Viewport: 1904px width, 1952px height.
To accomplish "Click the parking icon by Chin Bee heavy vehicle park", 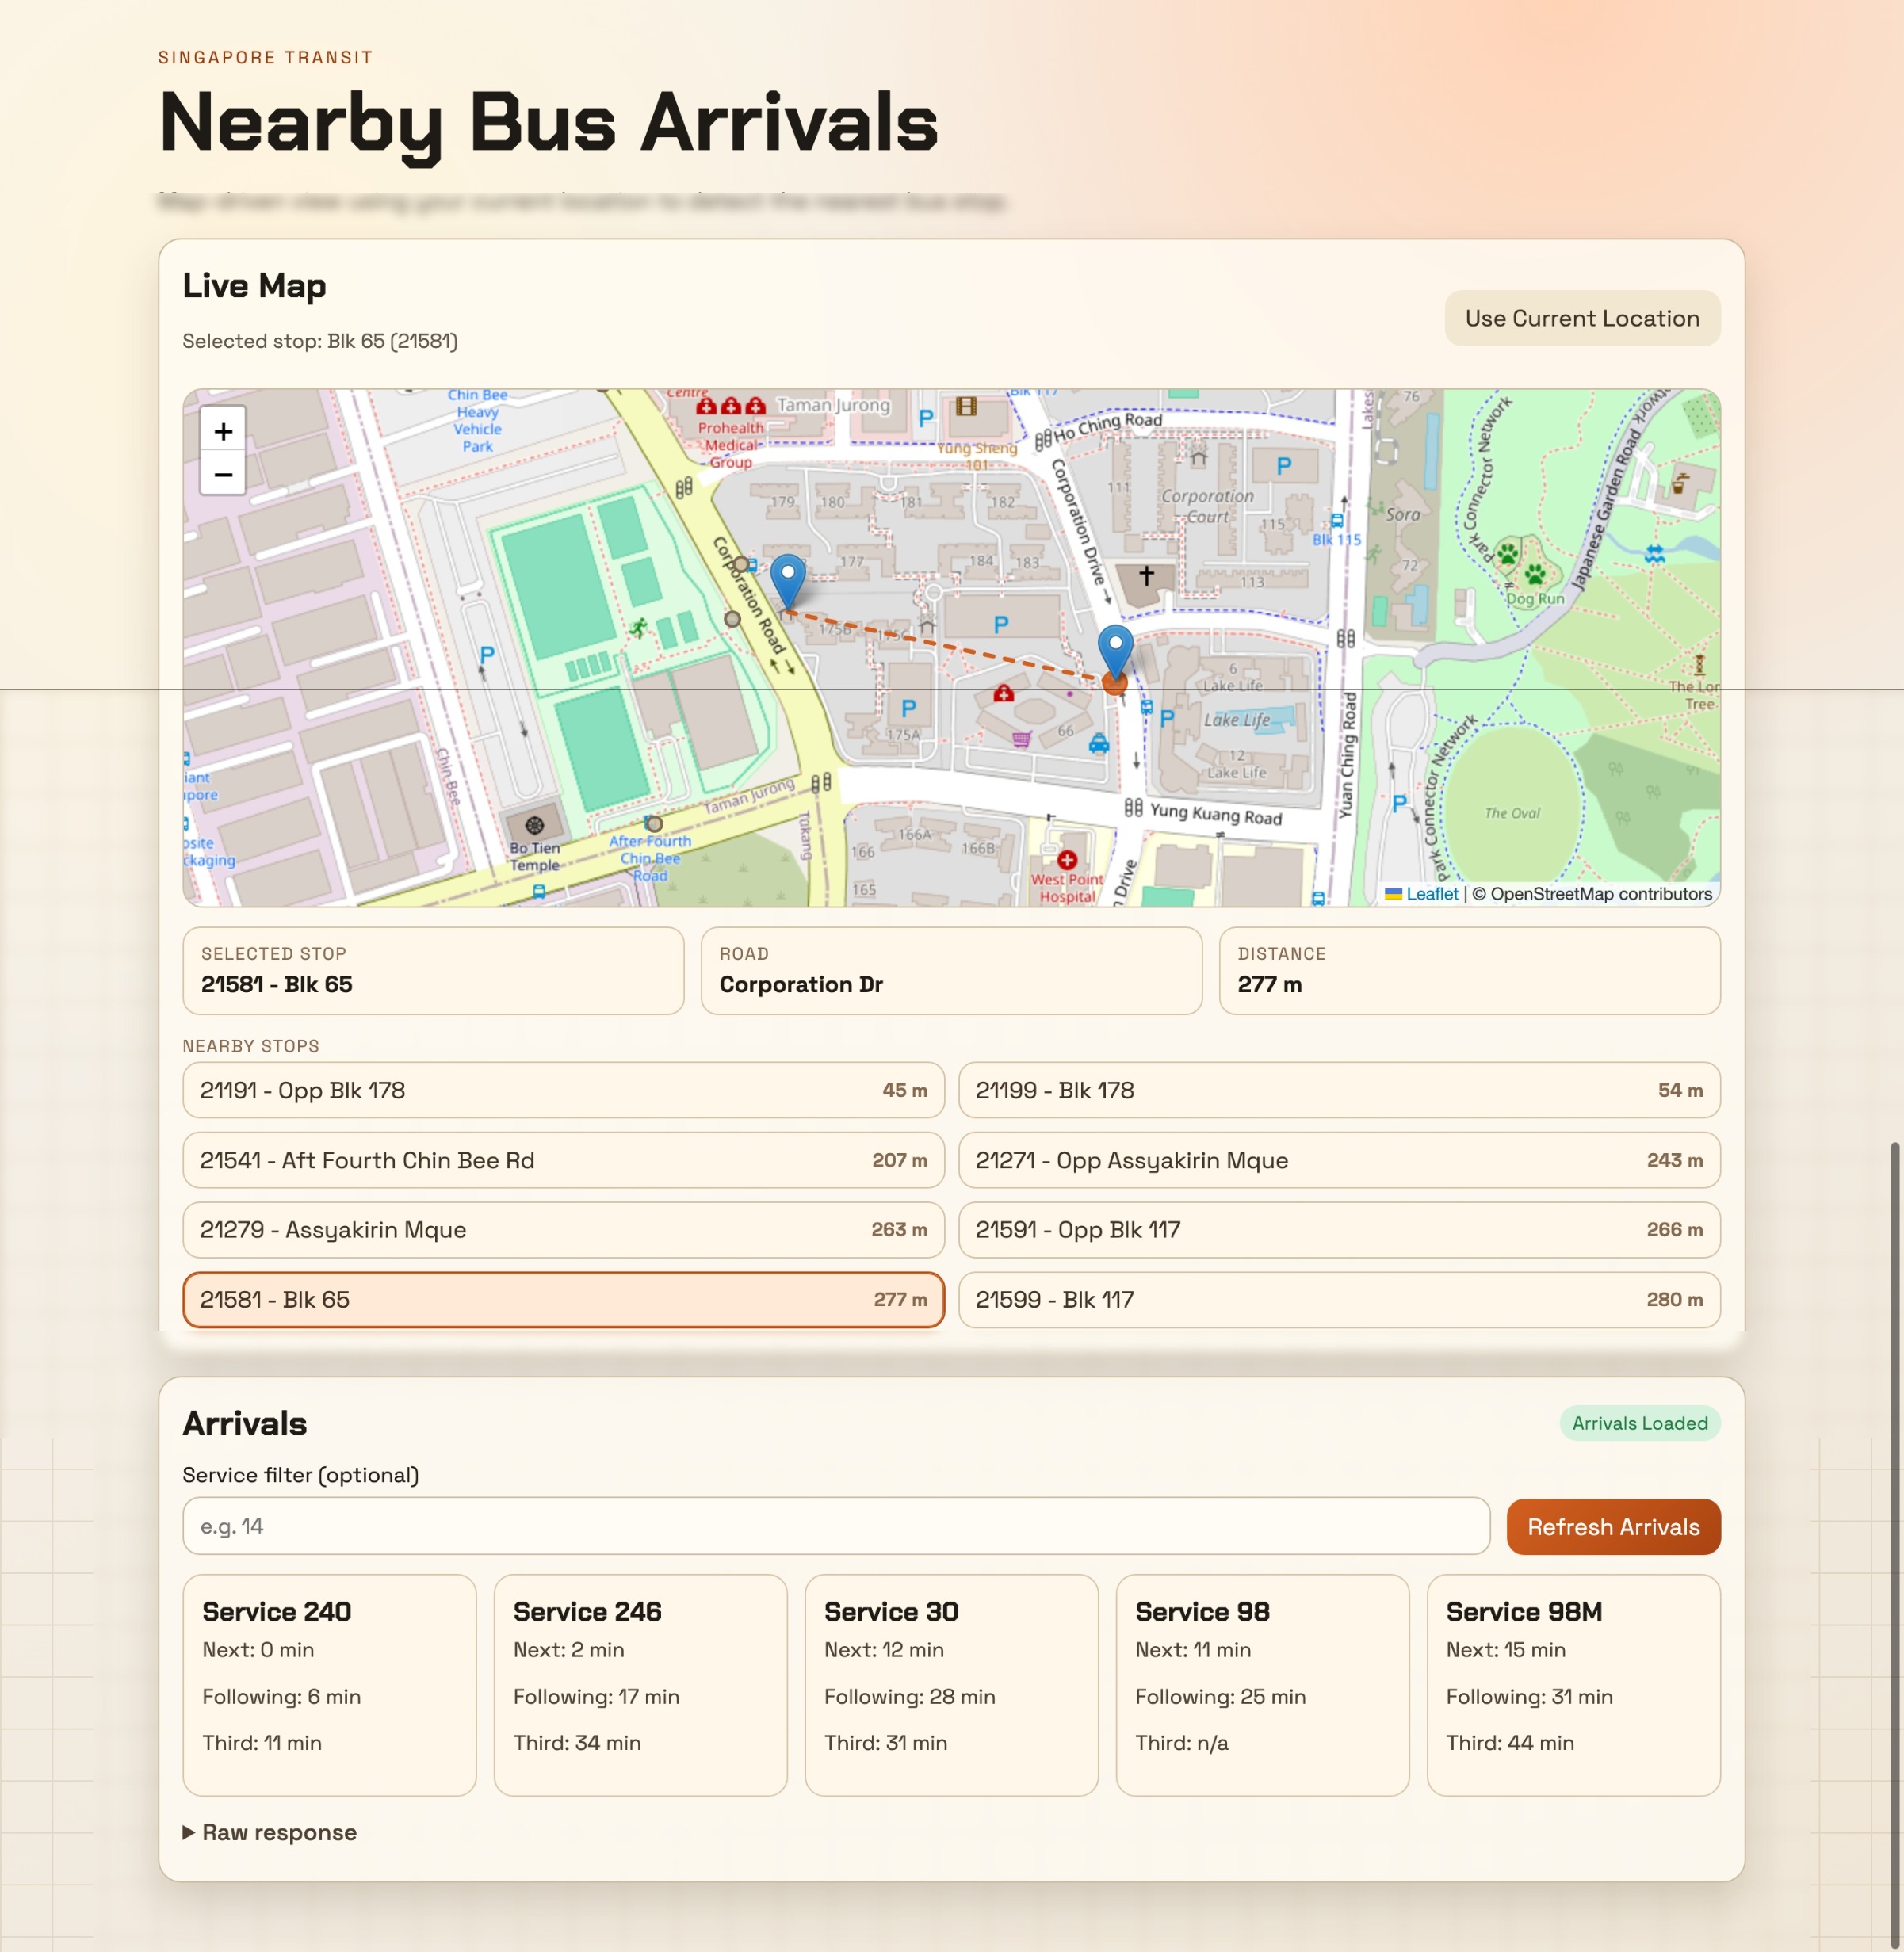I will pos(487,656).
